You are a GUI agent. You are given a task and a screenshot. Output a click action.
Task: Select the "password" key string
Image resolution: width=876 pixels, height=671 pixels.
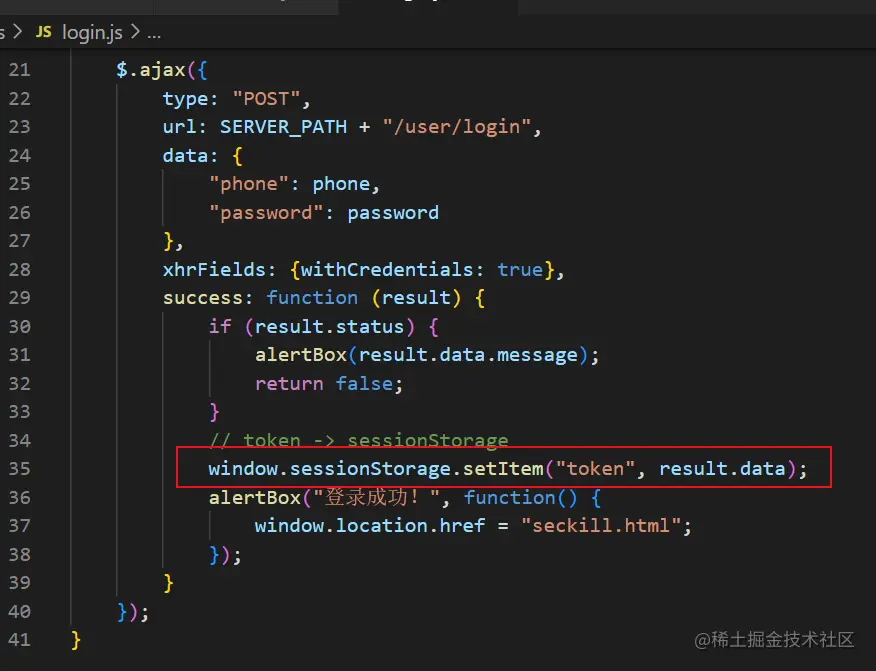click(266, 213)
